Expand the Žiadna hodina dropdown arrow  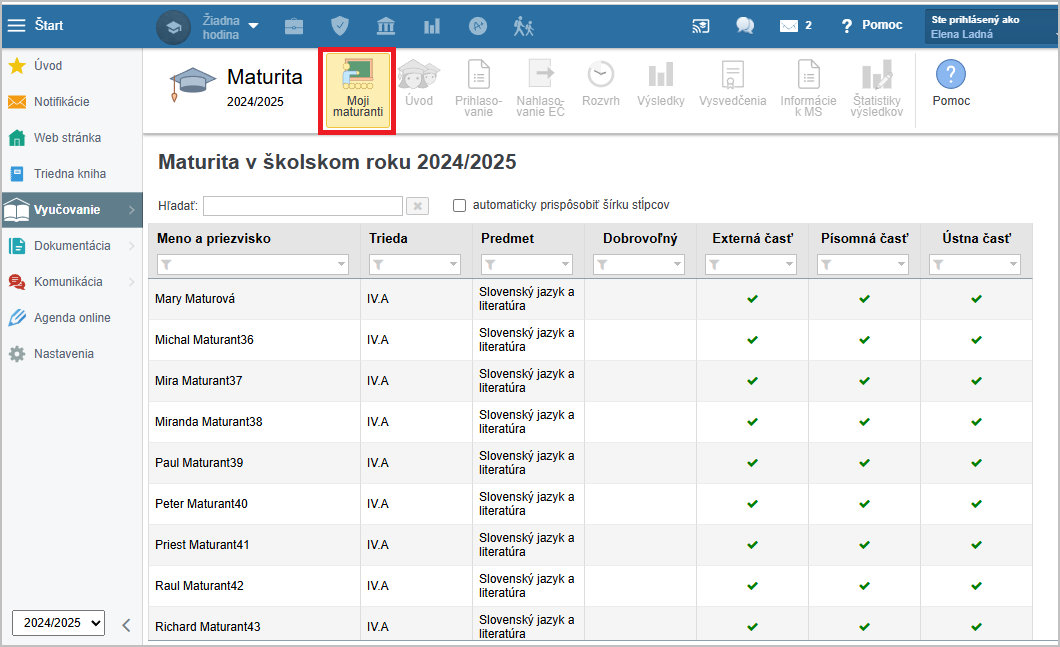[253, 25]
